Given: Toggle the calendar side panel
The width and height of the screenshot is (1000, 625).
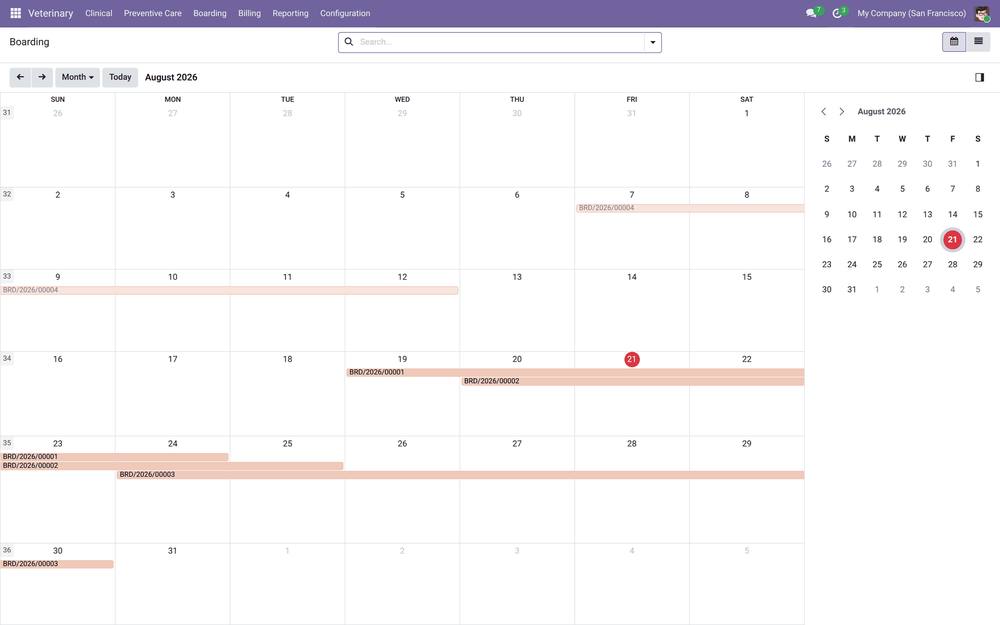Looking at the screenshot, I should coord(979,77).
